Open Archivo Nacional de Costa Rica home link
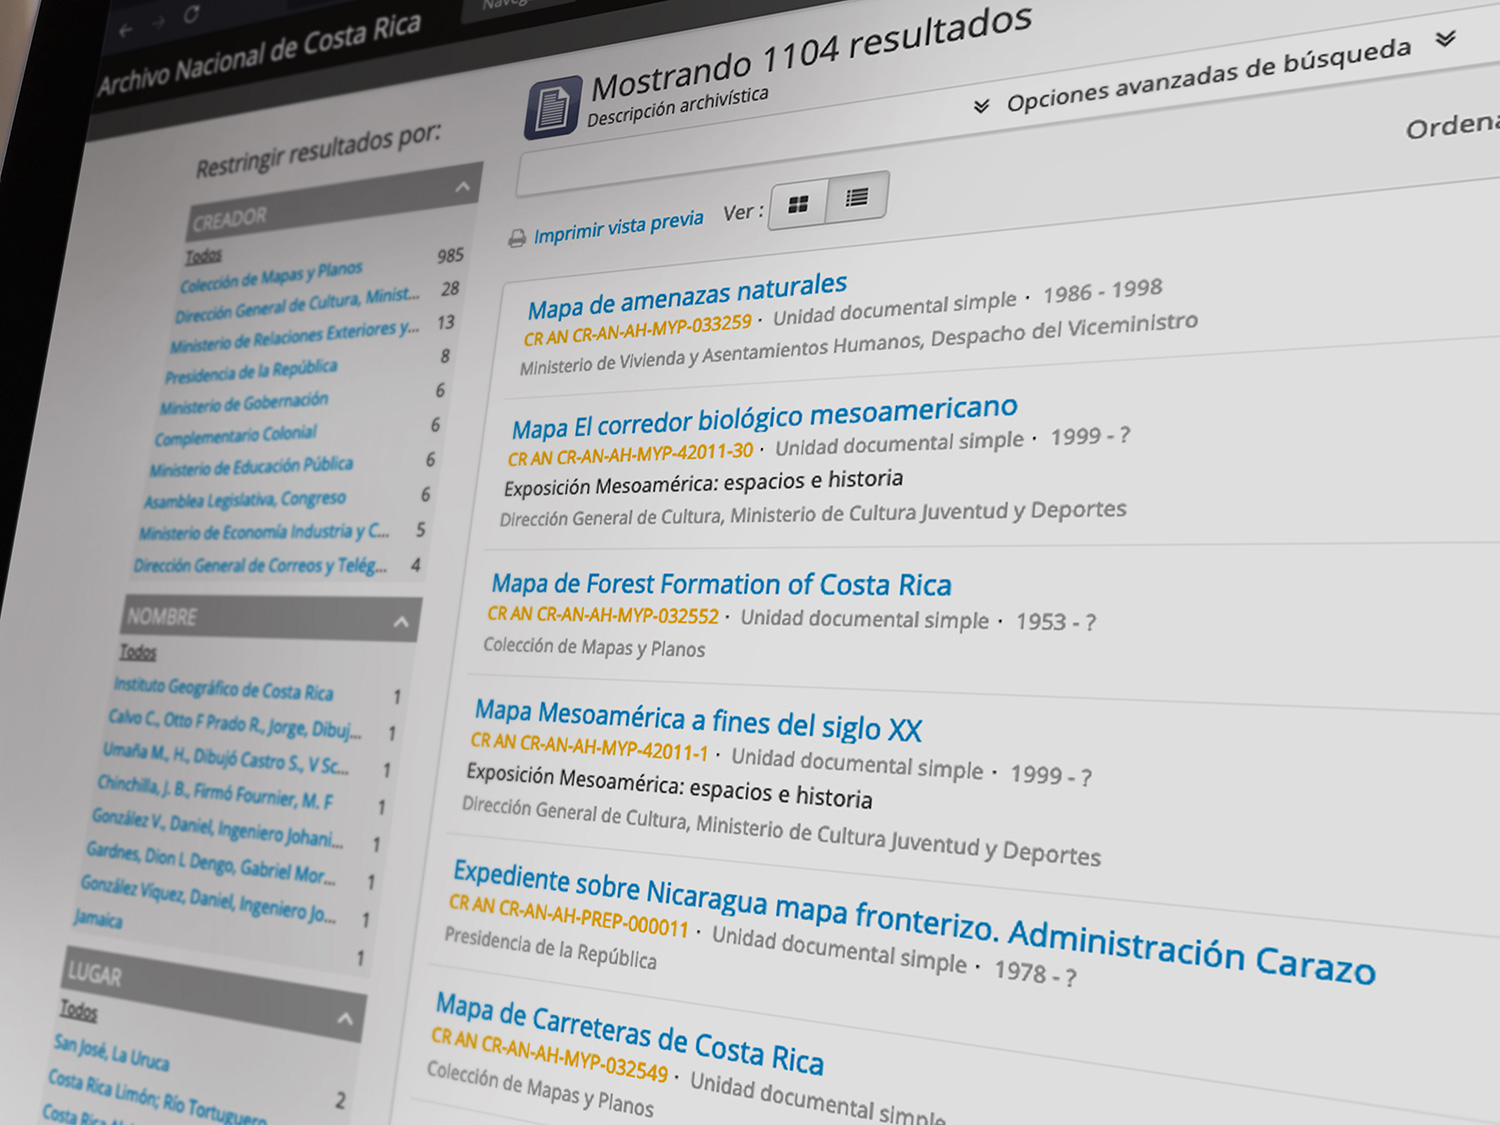Image resolution: width=1500 pixels, height=1125 pixels. pos(259,55)
